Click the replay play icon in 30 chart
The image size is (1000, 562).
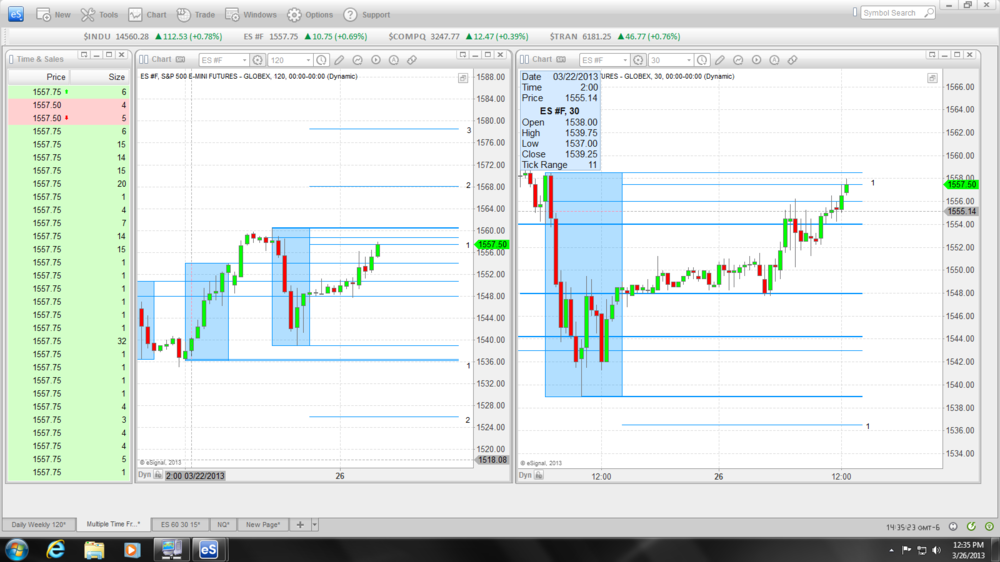pyautogui.click(x=756, y=60)
